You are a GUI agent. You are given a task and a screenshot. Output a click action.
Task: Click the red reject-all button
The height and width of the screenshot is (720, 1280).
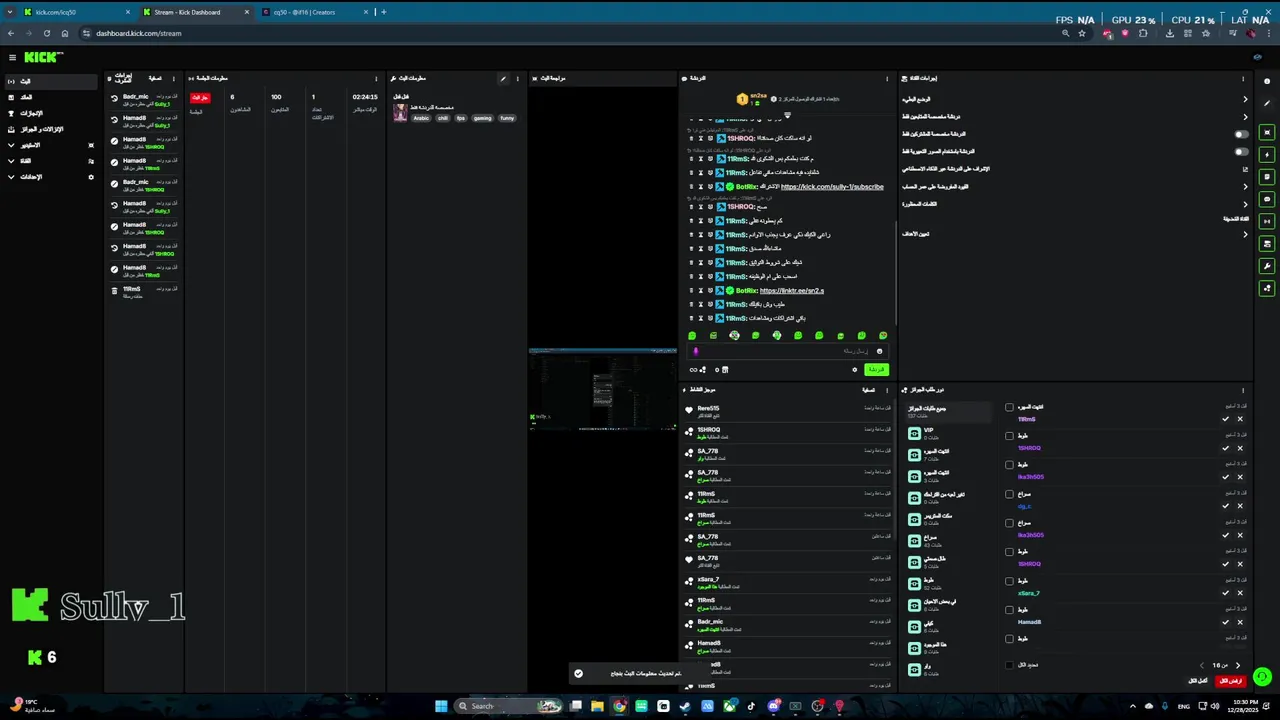coord(1230,680)
